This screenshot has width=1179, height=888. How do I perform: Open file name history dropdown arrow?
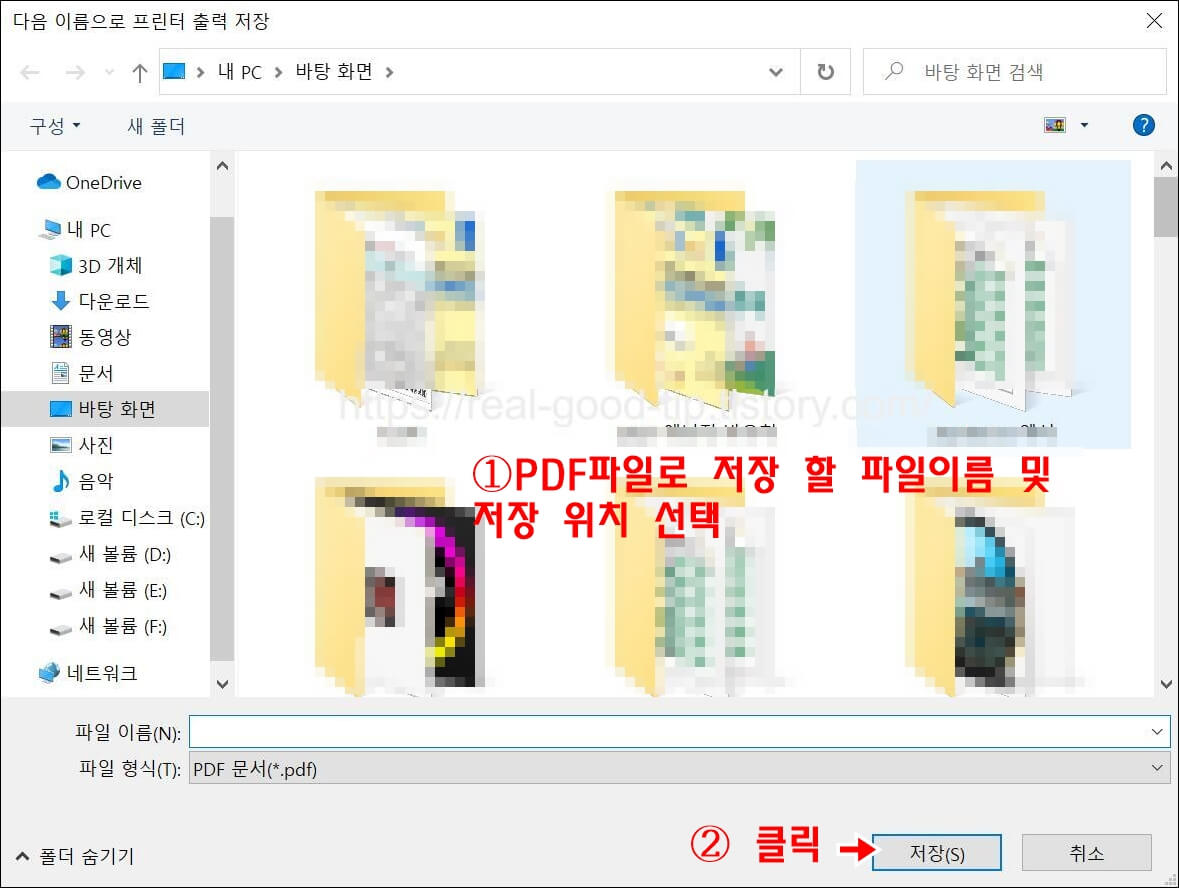(1157, 732)
